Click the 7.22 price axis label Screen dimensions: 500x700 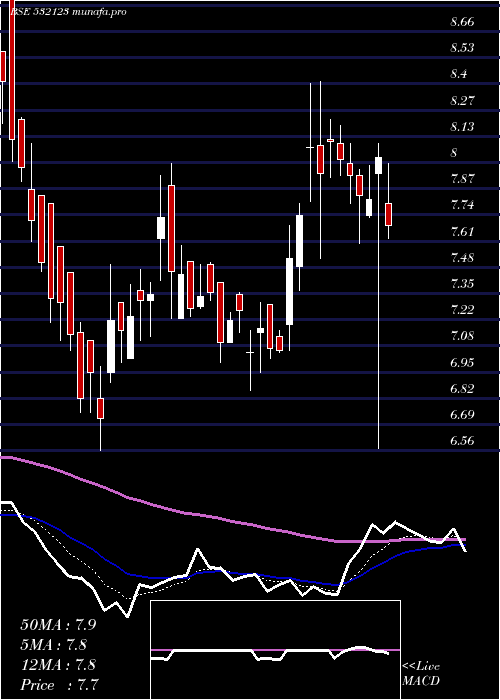pyautogui.click(x=462, y=310)
